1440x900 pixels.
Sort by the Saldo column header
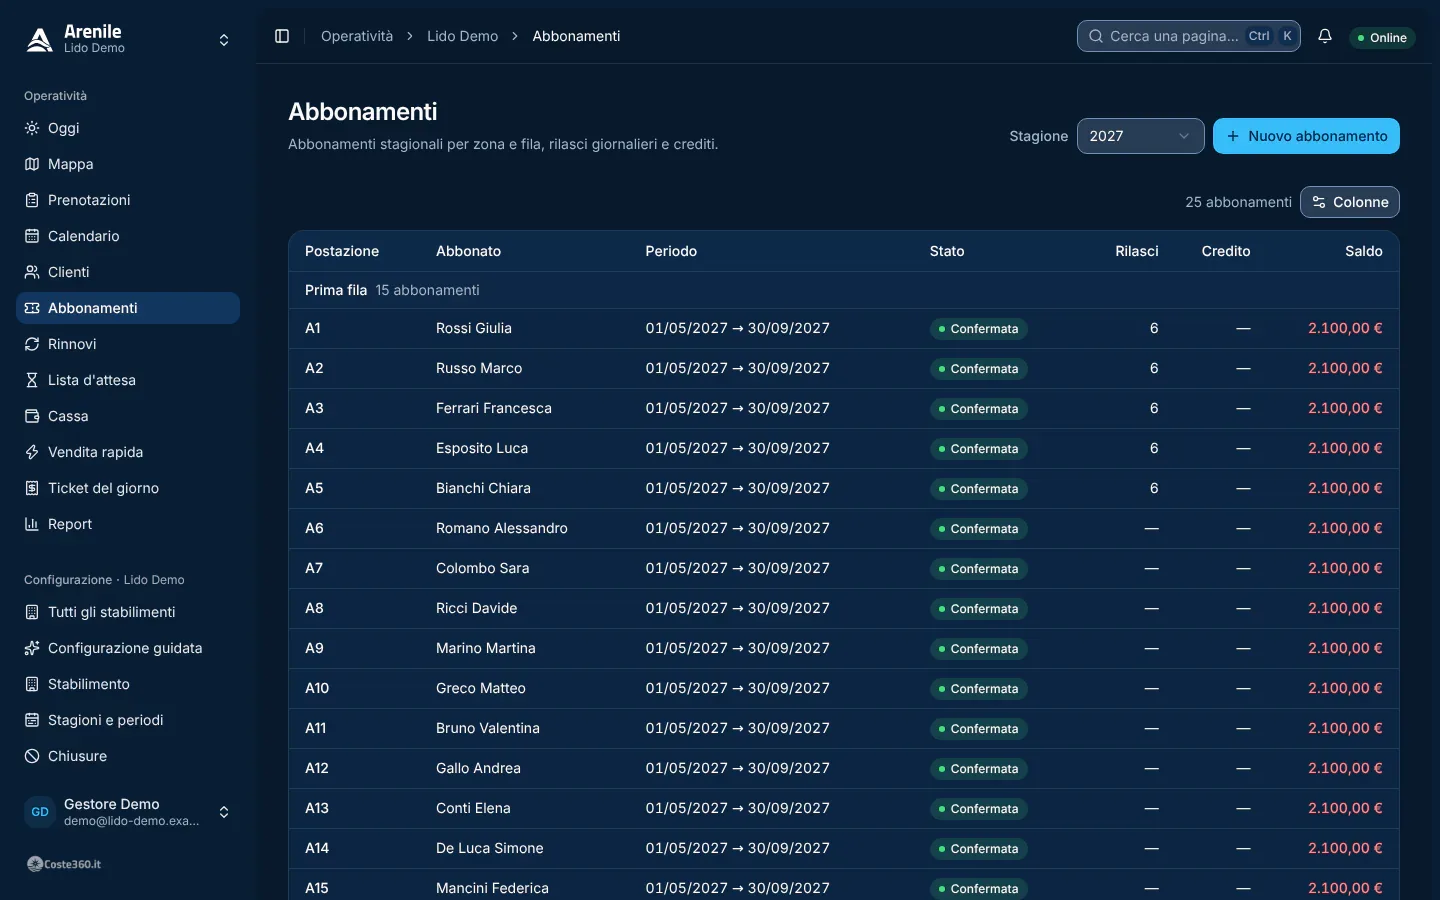tap(1364, 251)
